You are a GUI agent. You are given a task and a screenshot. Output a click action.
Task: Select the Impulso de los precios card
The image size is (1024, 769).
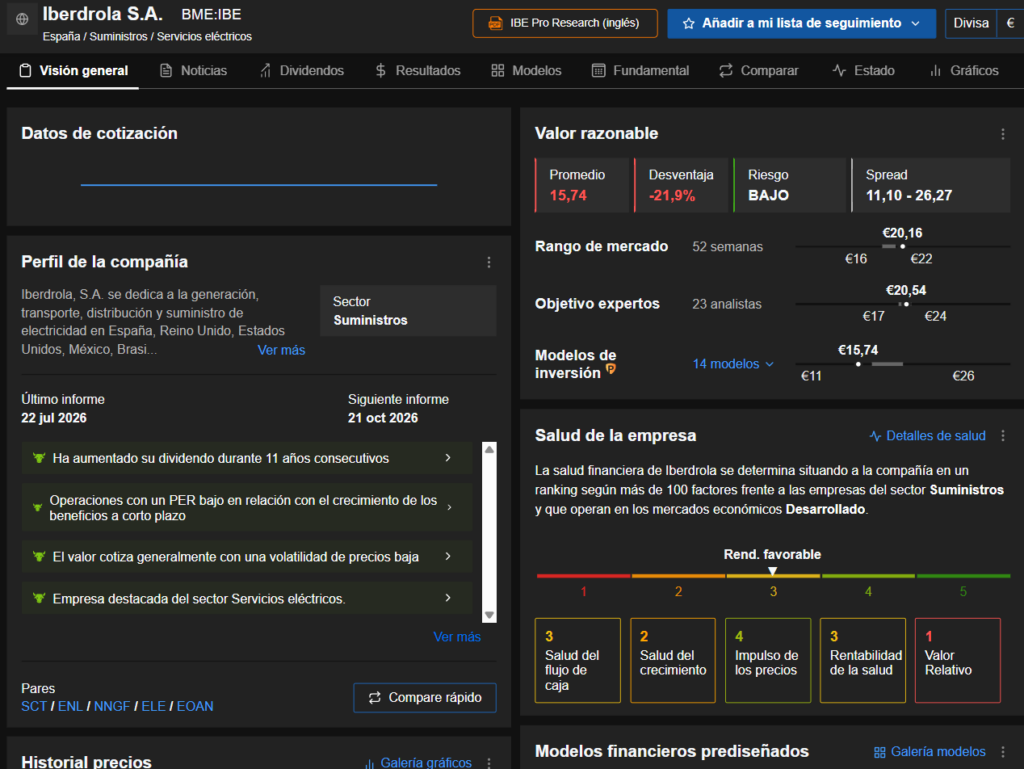767,661
